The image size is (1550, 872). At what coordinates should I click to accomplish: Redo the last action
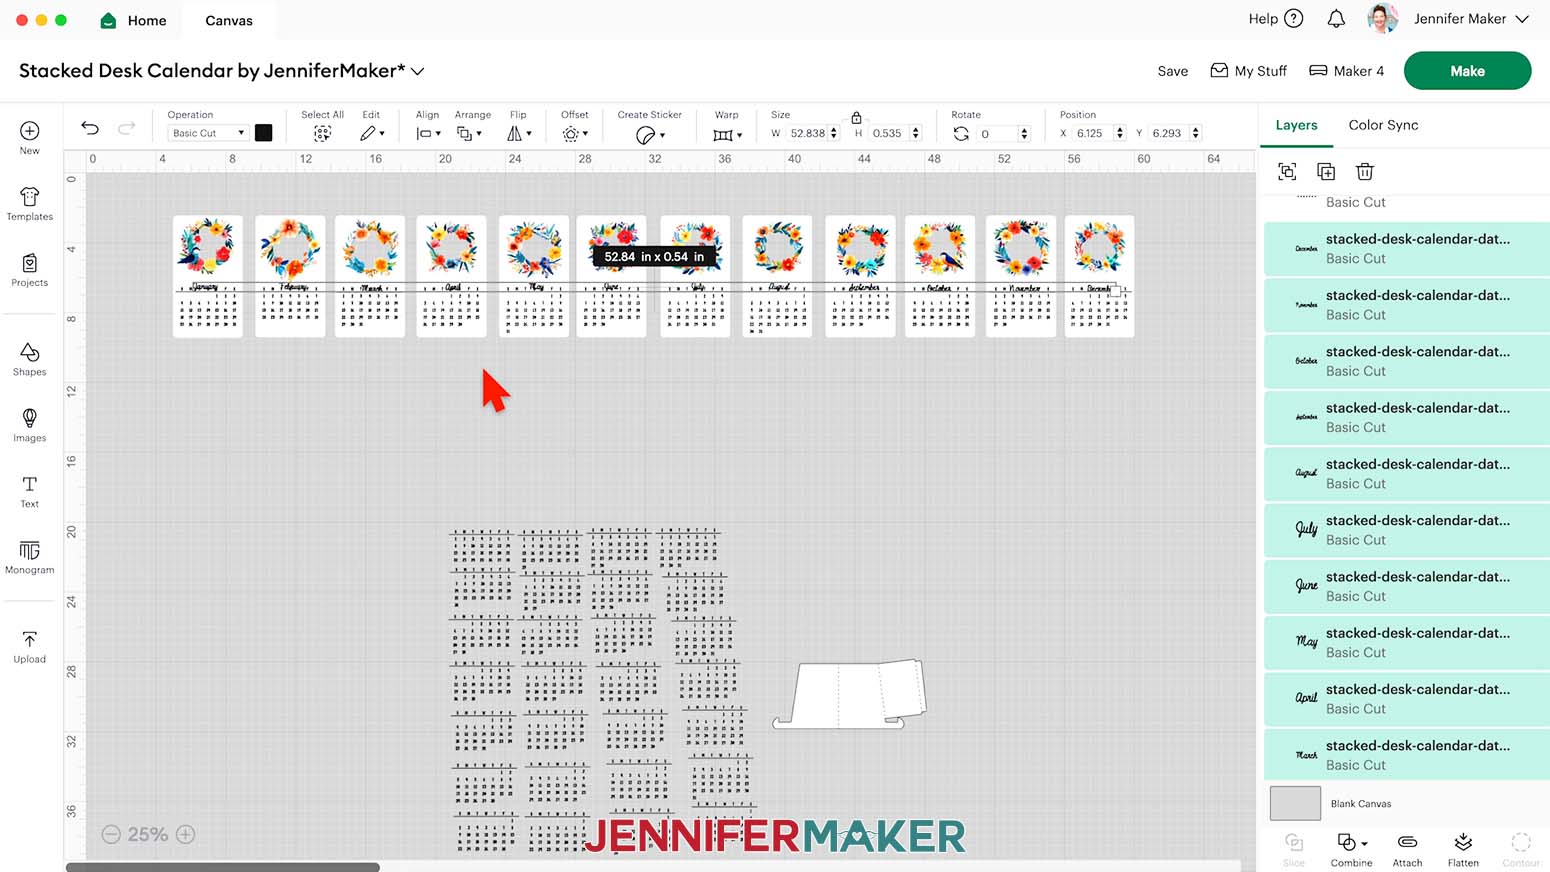tap(126, 128)
